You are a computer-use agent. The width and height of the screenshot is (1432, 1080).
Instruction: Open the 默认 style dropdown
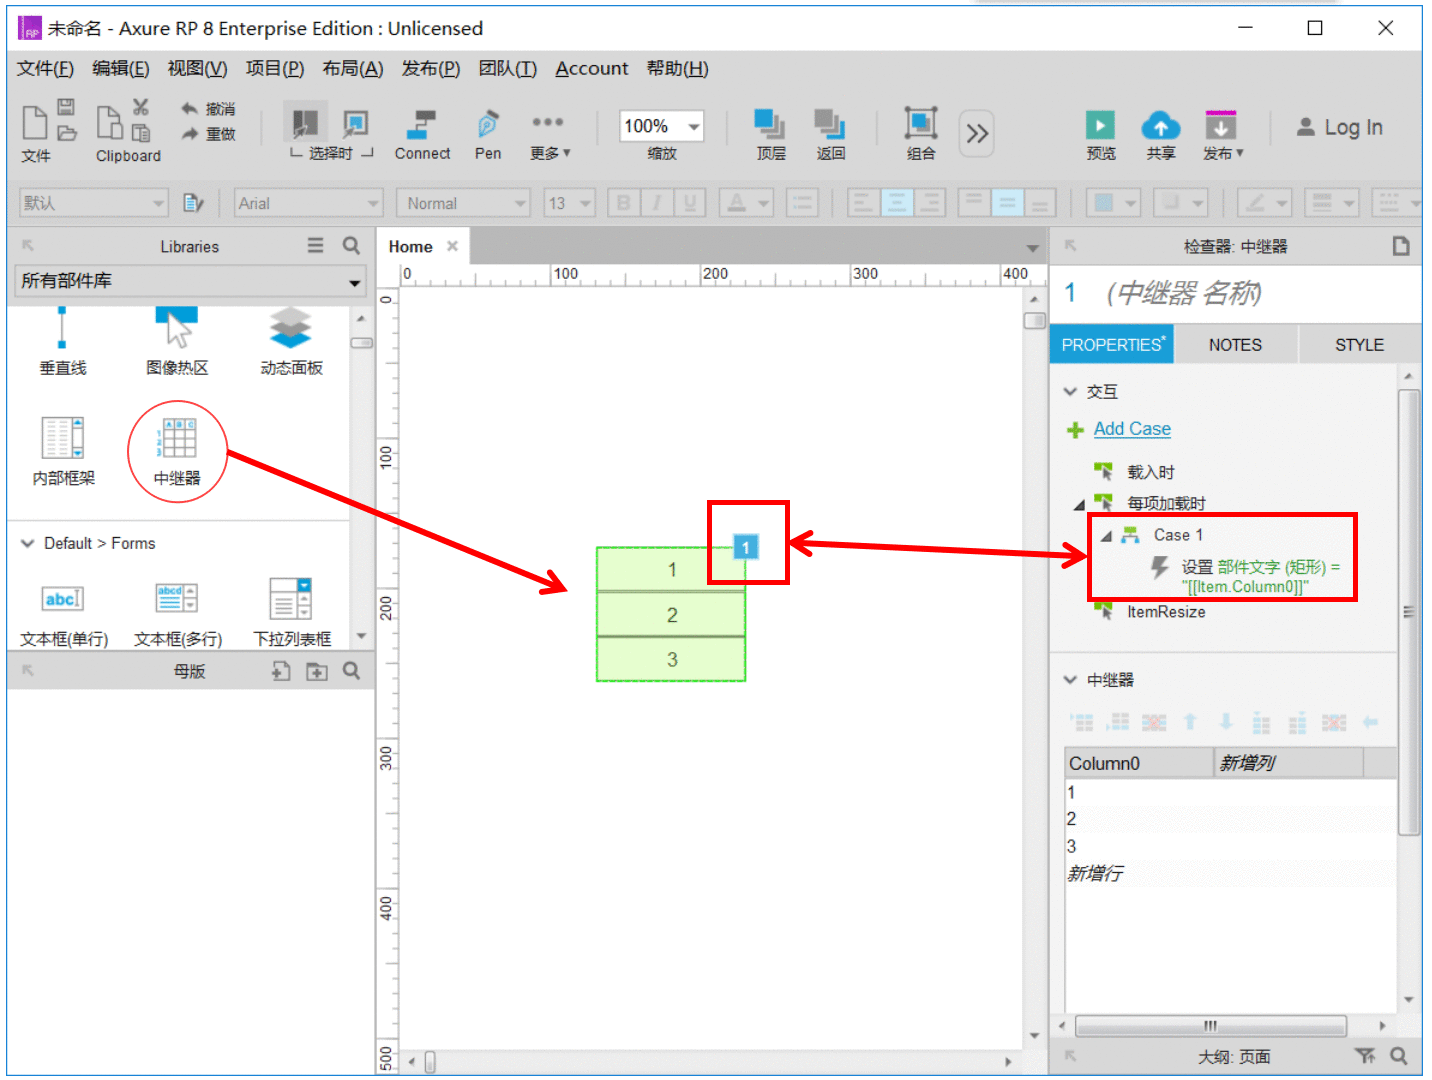[x=93, y=203]
